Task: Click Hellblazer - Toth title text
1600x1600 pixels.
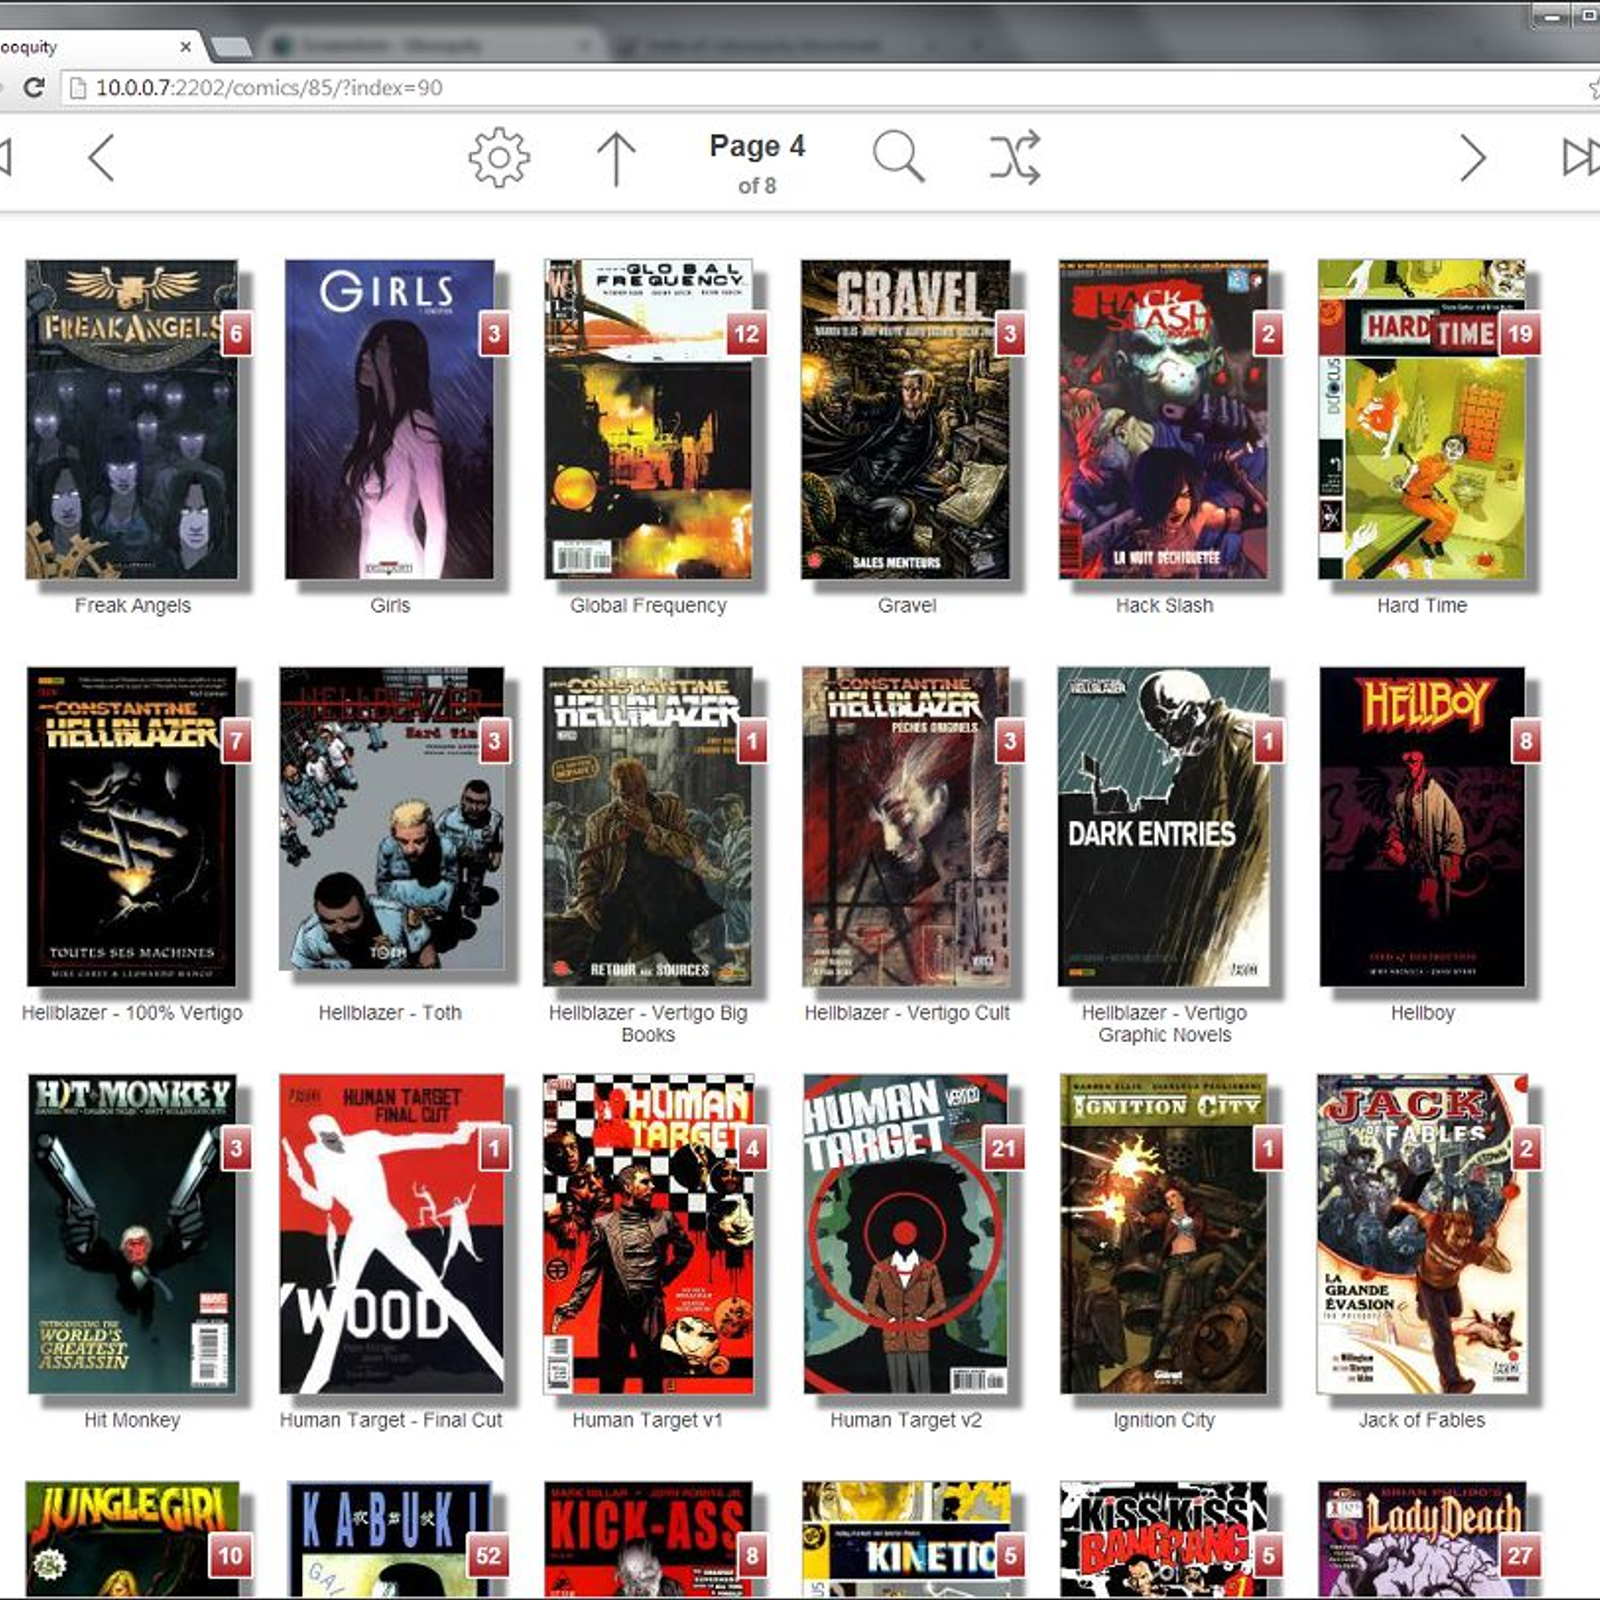Action: (x=390, y=1013)
